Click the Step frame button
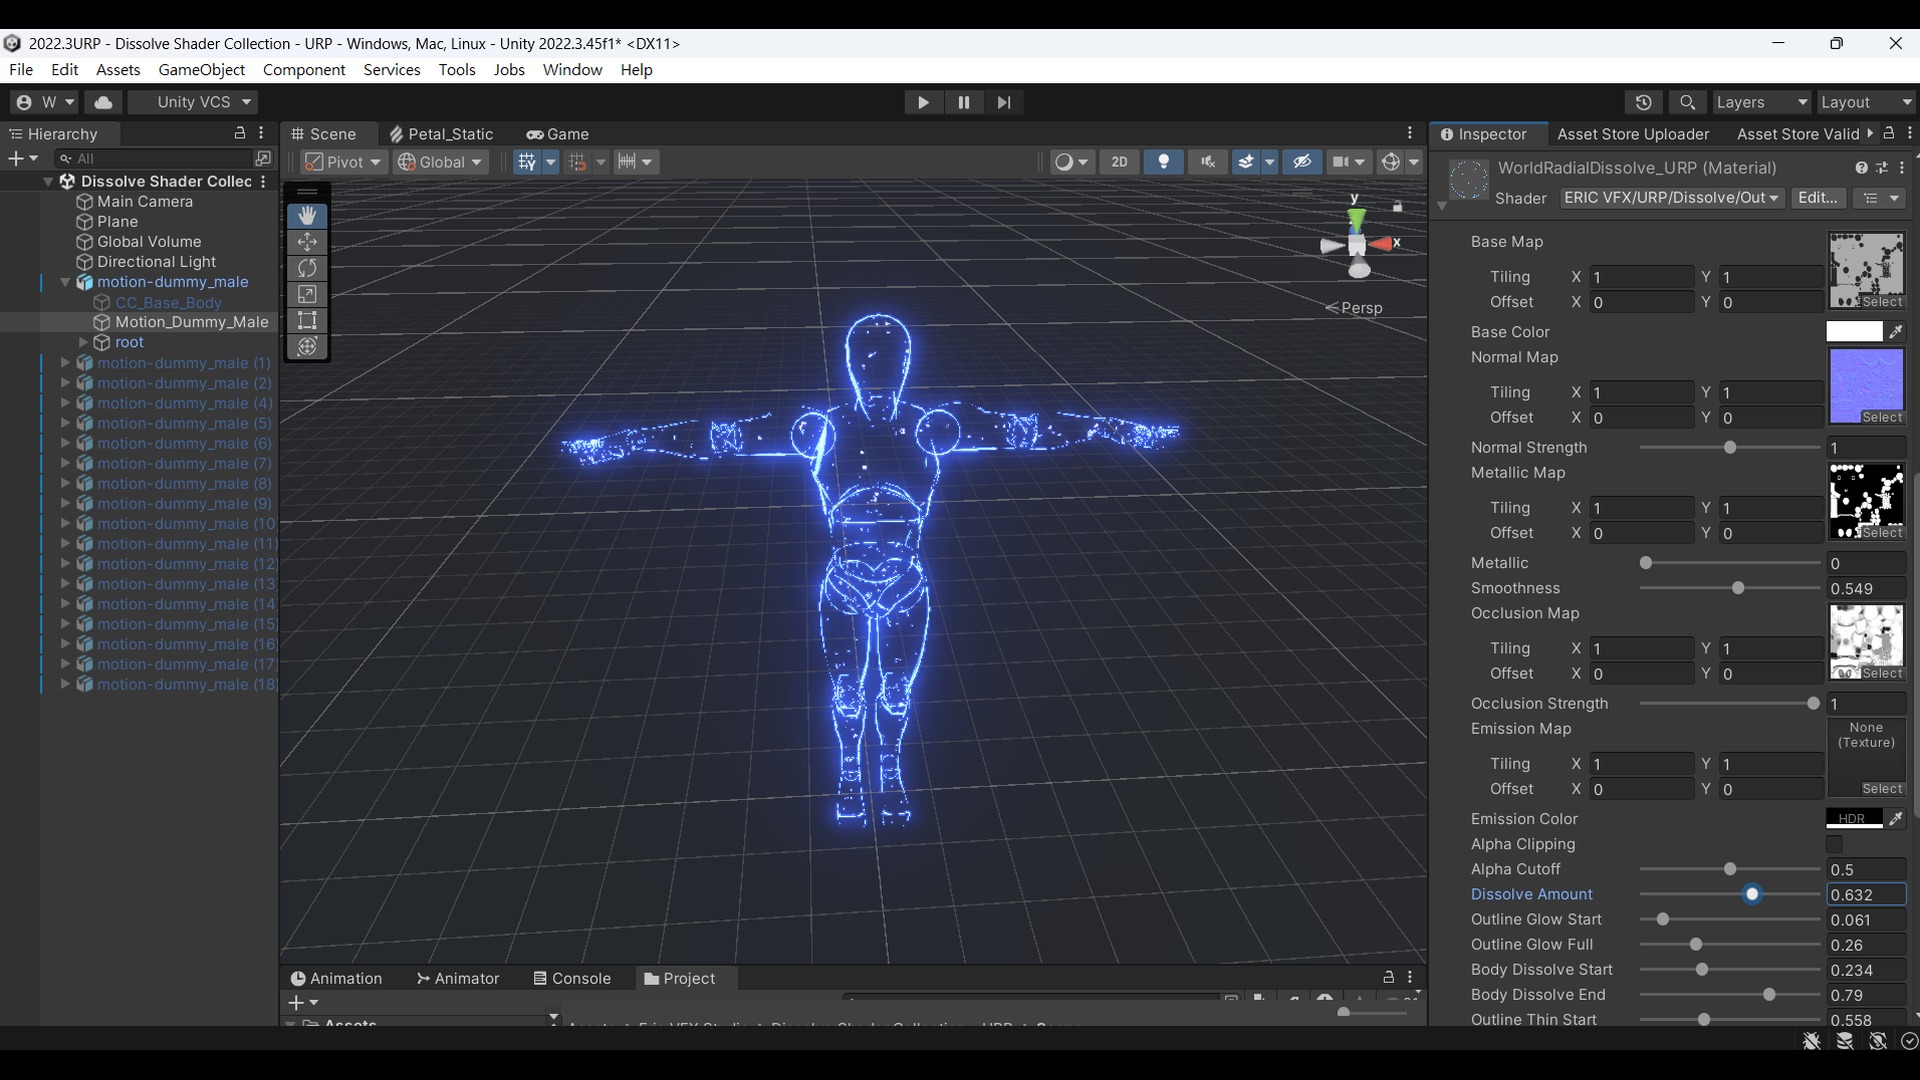This screenshot has height=1080, width=1920. tap(1004, 102)
